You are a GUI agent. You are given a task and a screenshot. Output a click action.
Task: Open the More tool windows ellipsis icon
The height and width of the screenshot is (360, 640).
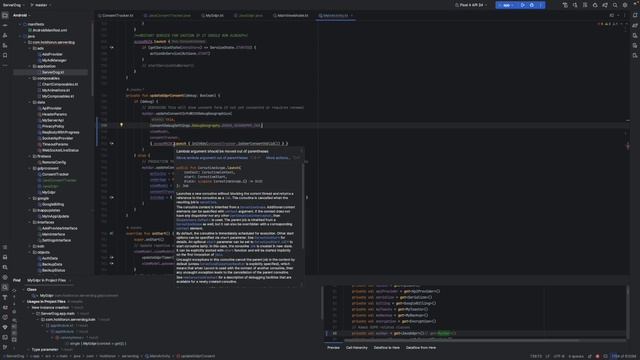coord(5,65)
